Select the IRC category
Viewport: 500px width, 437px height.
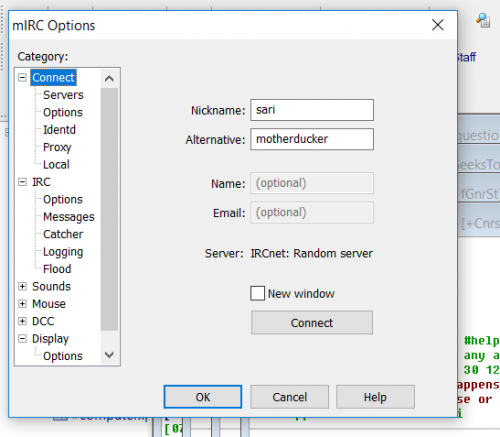click(x=41, y=182)
